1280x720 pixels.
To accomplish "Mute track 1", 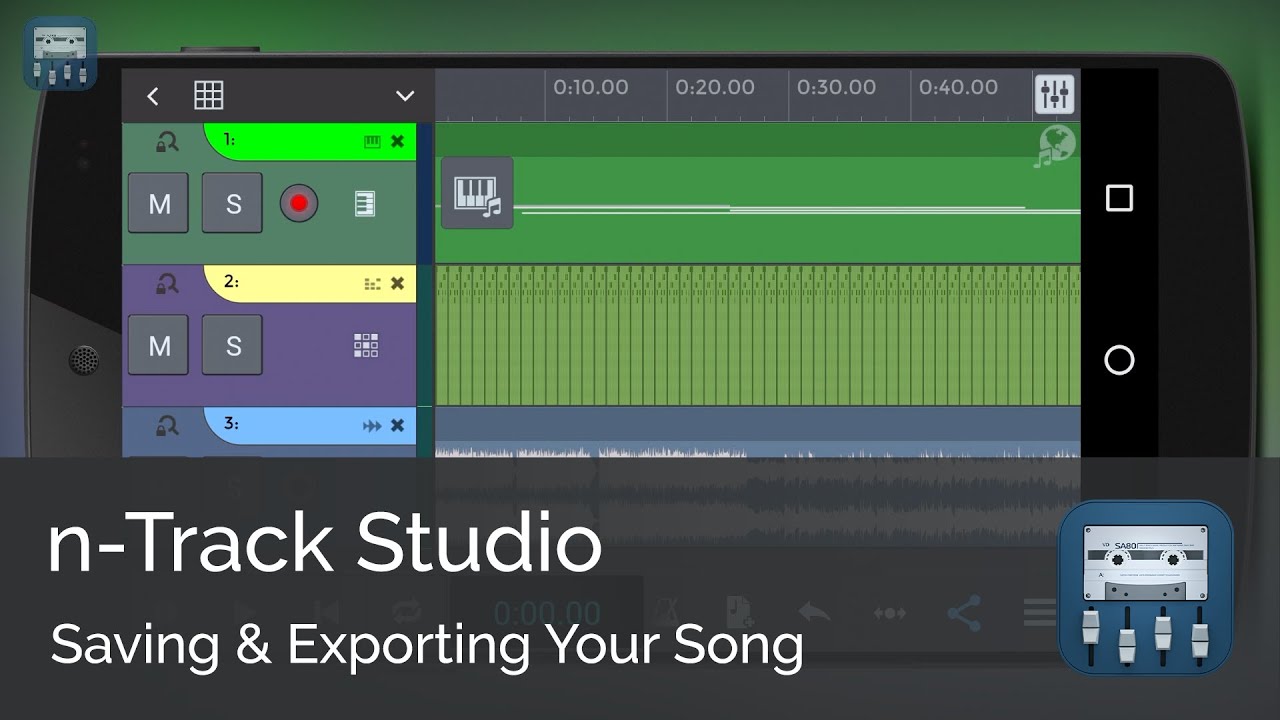I will coord(159,203).
